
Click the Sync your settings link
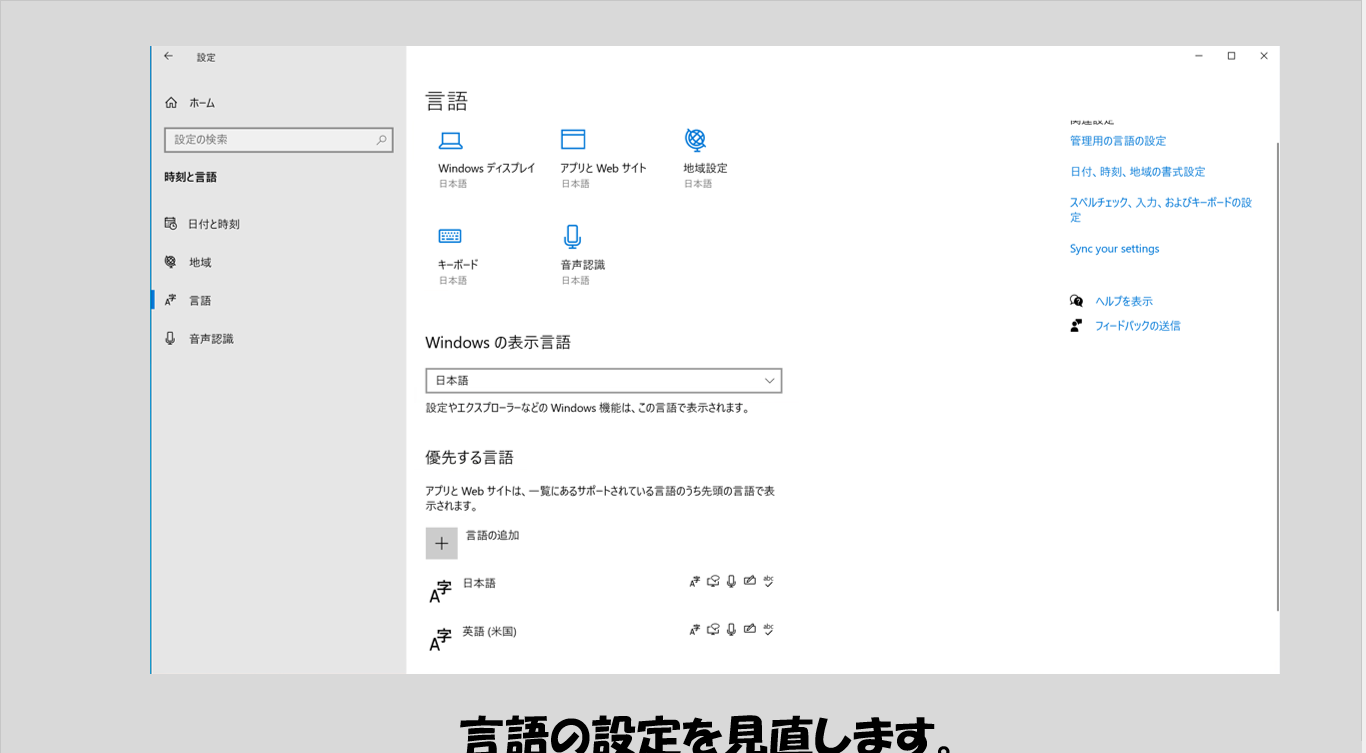[x=1114, y=249]
